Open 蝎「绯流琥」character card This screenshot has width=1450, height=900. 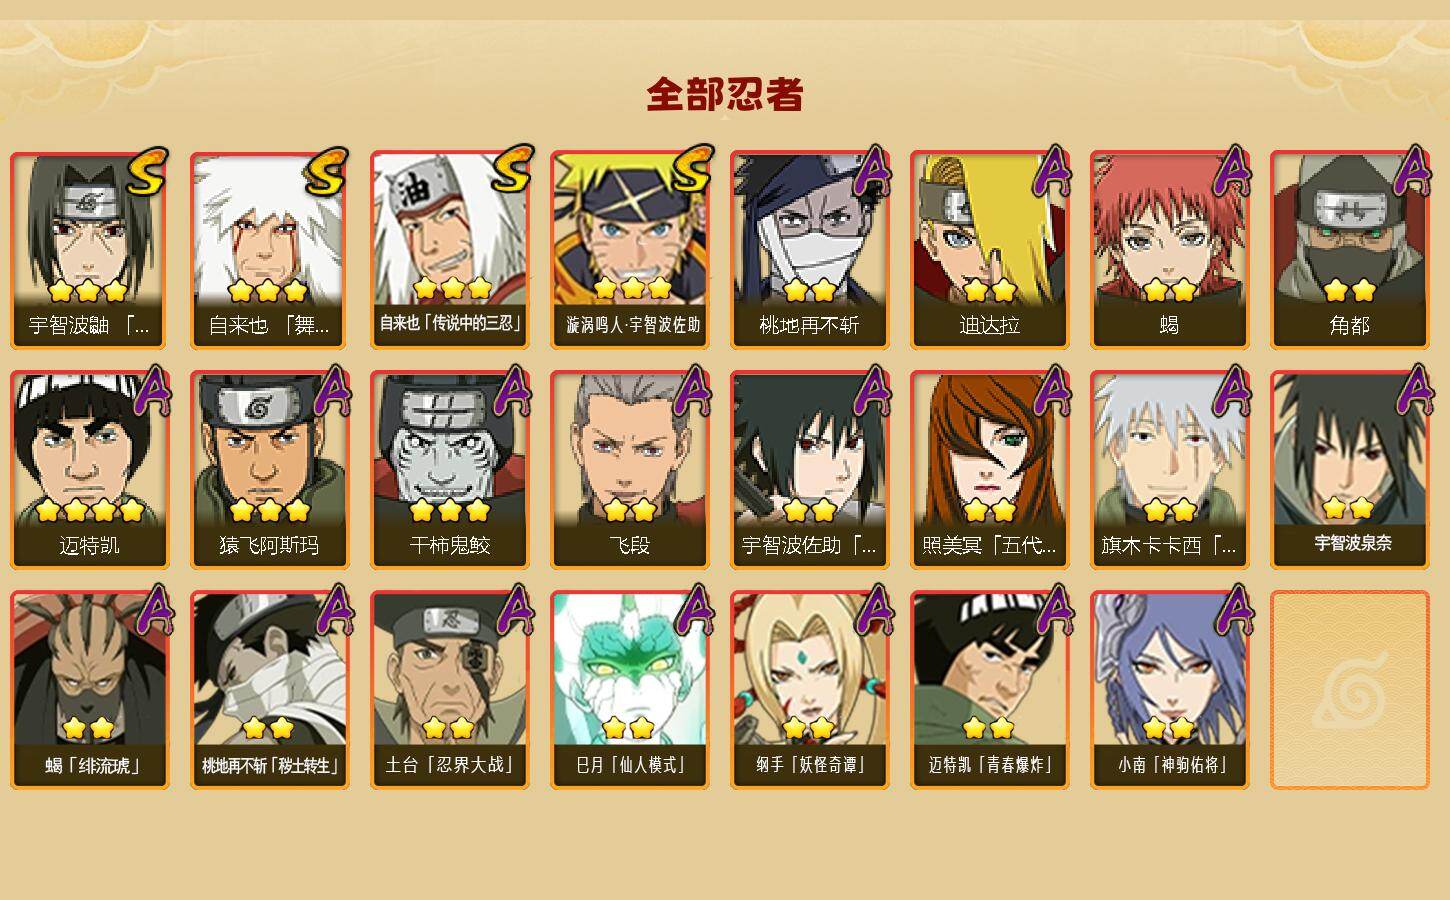89,690
